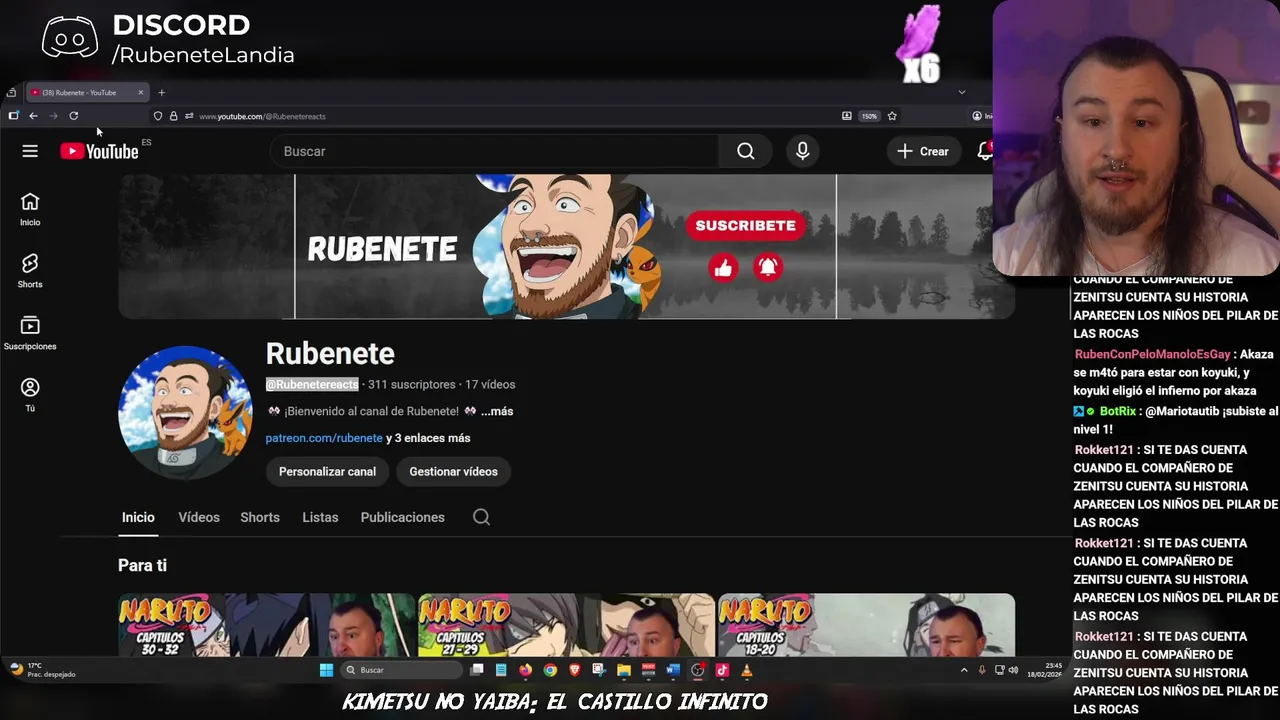Screen dimensions: 1280x720
Task: Open YouTube notifications bell
Action: coord(984,151)
